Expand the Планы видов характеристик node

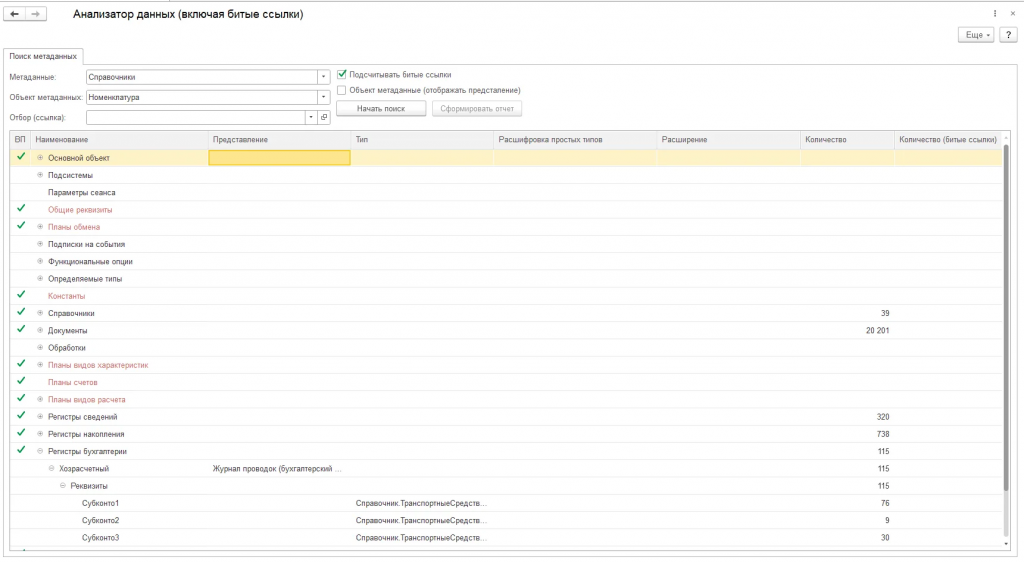click(40, 365)
